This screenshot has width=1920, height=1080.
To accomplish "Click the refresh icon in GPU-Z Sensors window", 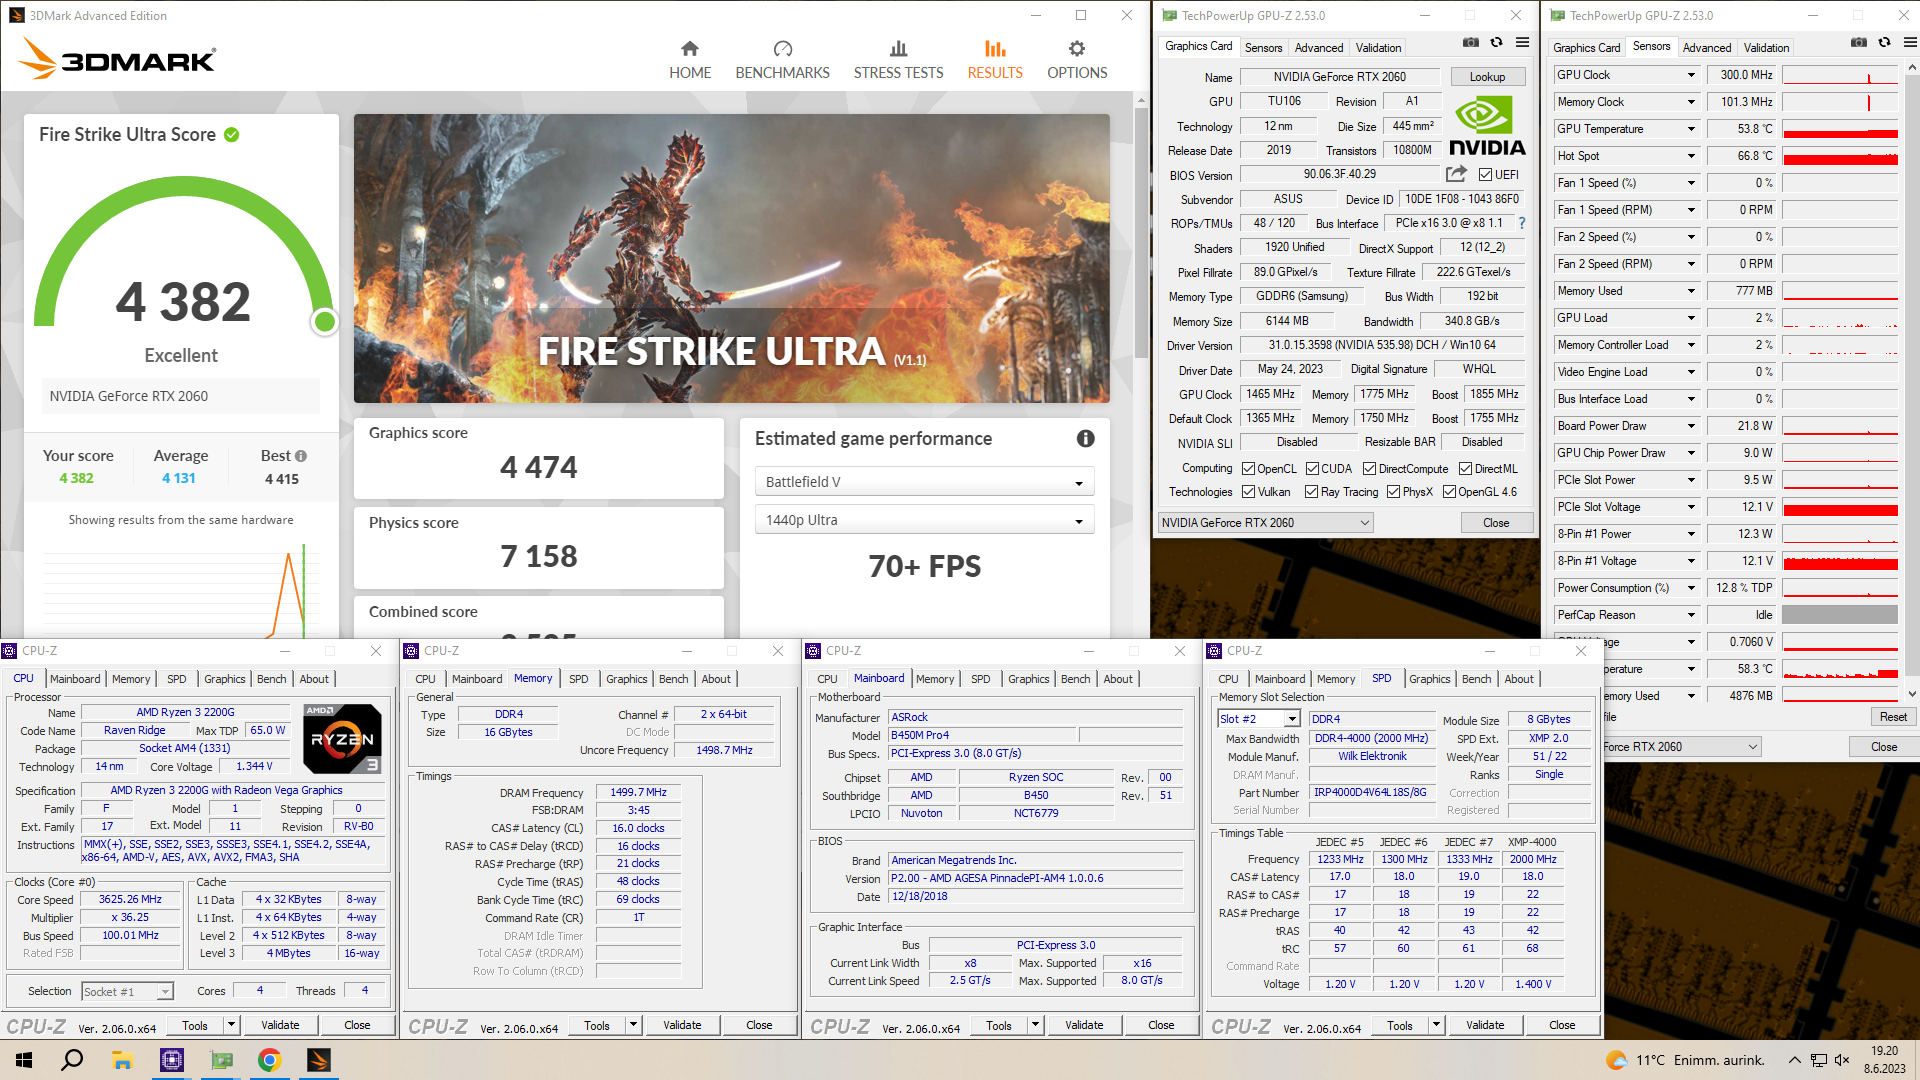I will click(x=1884, y=43).
